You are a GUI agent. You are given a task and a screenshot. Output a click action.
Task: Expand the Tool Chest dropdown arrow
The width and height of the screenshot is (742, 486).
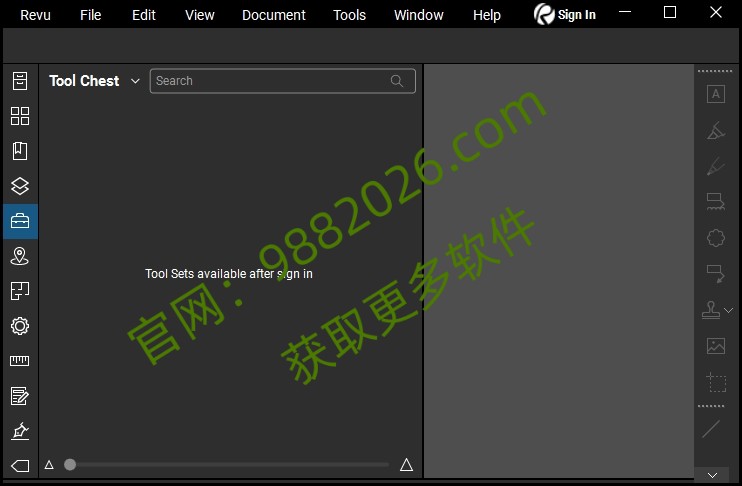pyautogui.click(x=135, y=81)
